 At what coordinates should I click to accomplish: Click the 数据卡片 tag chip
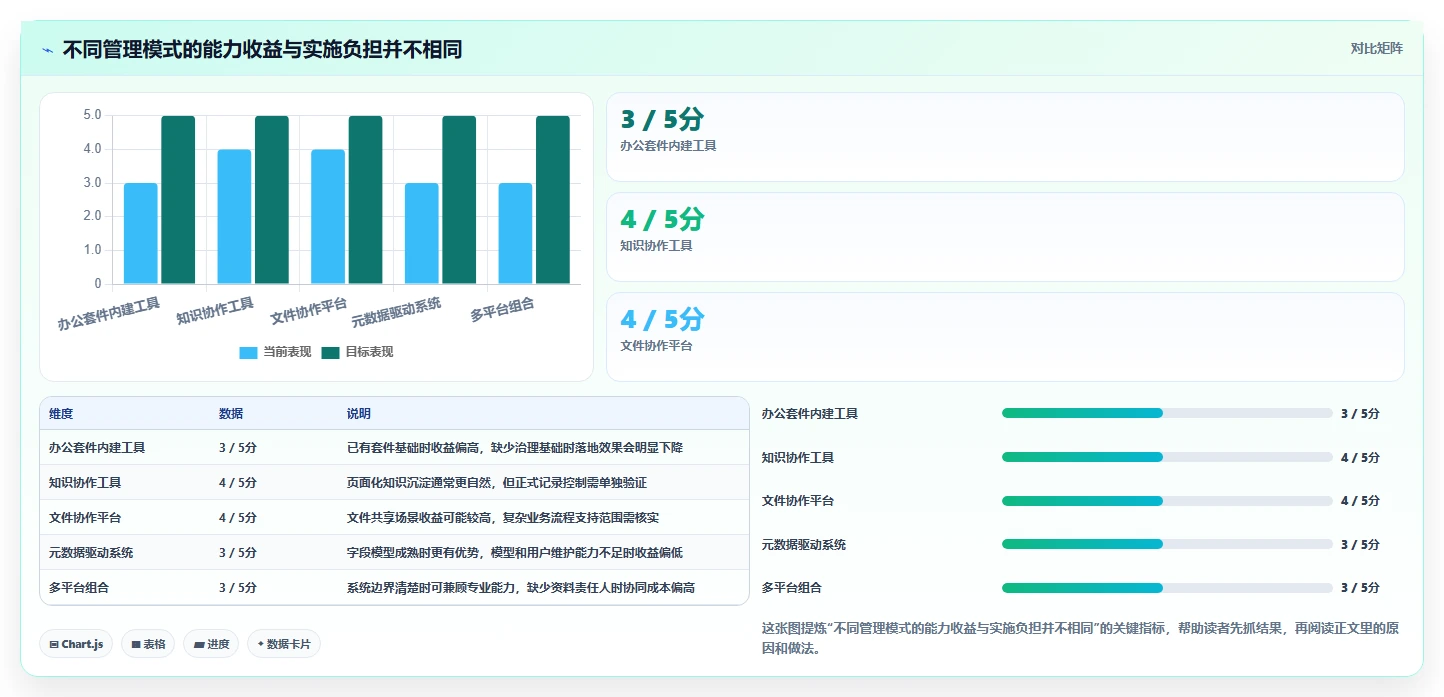[284, 644]
